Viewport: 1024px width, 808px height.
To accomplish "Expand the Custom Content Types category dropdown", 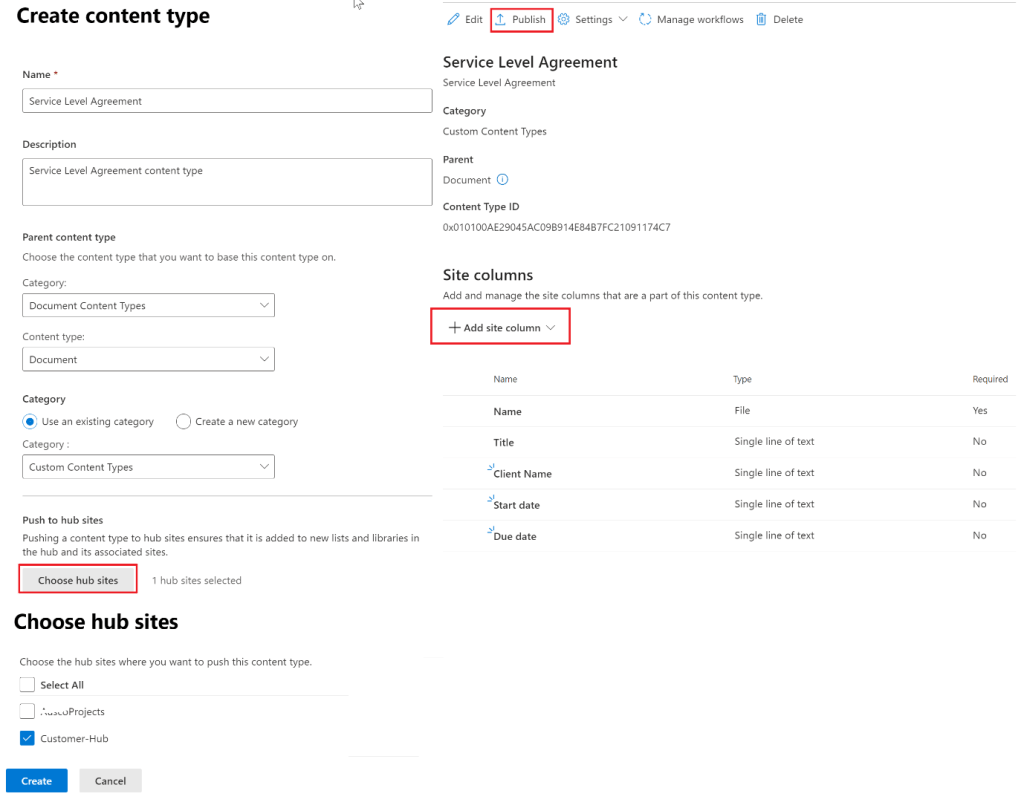I will coord(148,467).
